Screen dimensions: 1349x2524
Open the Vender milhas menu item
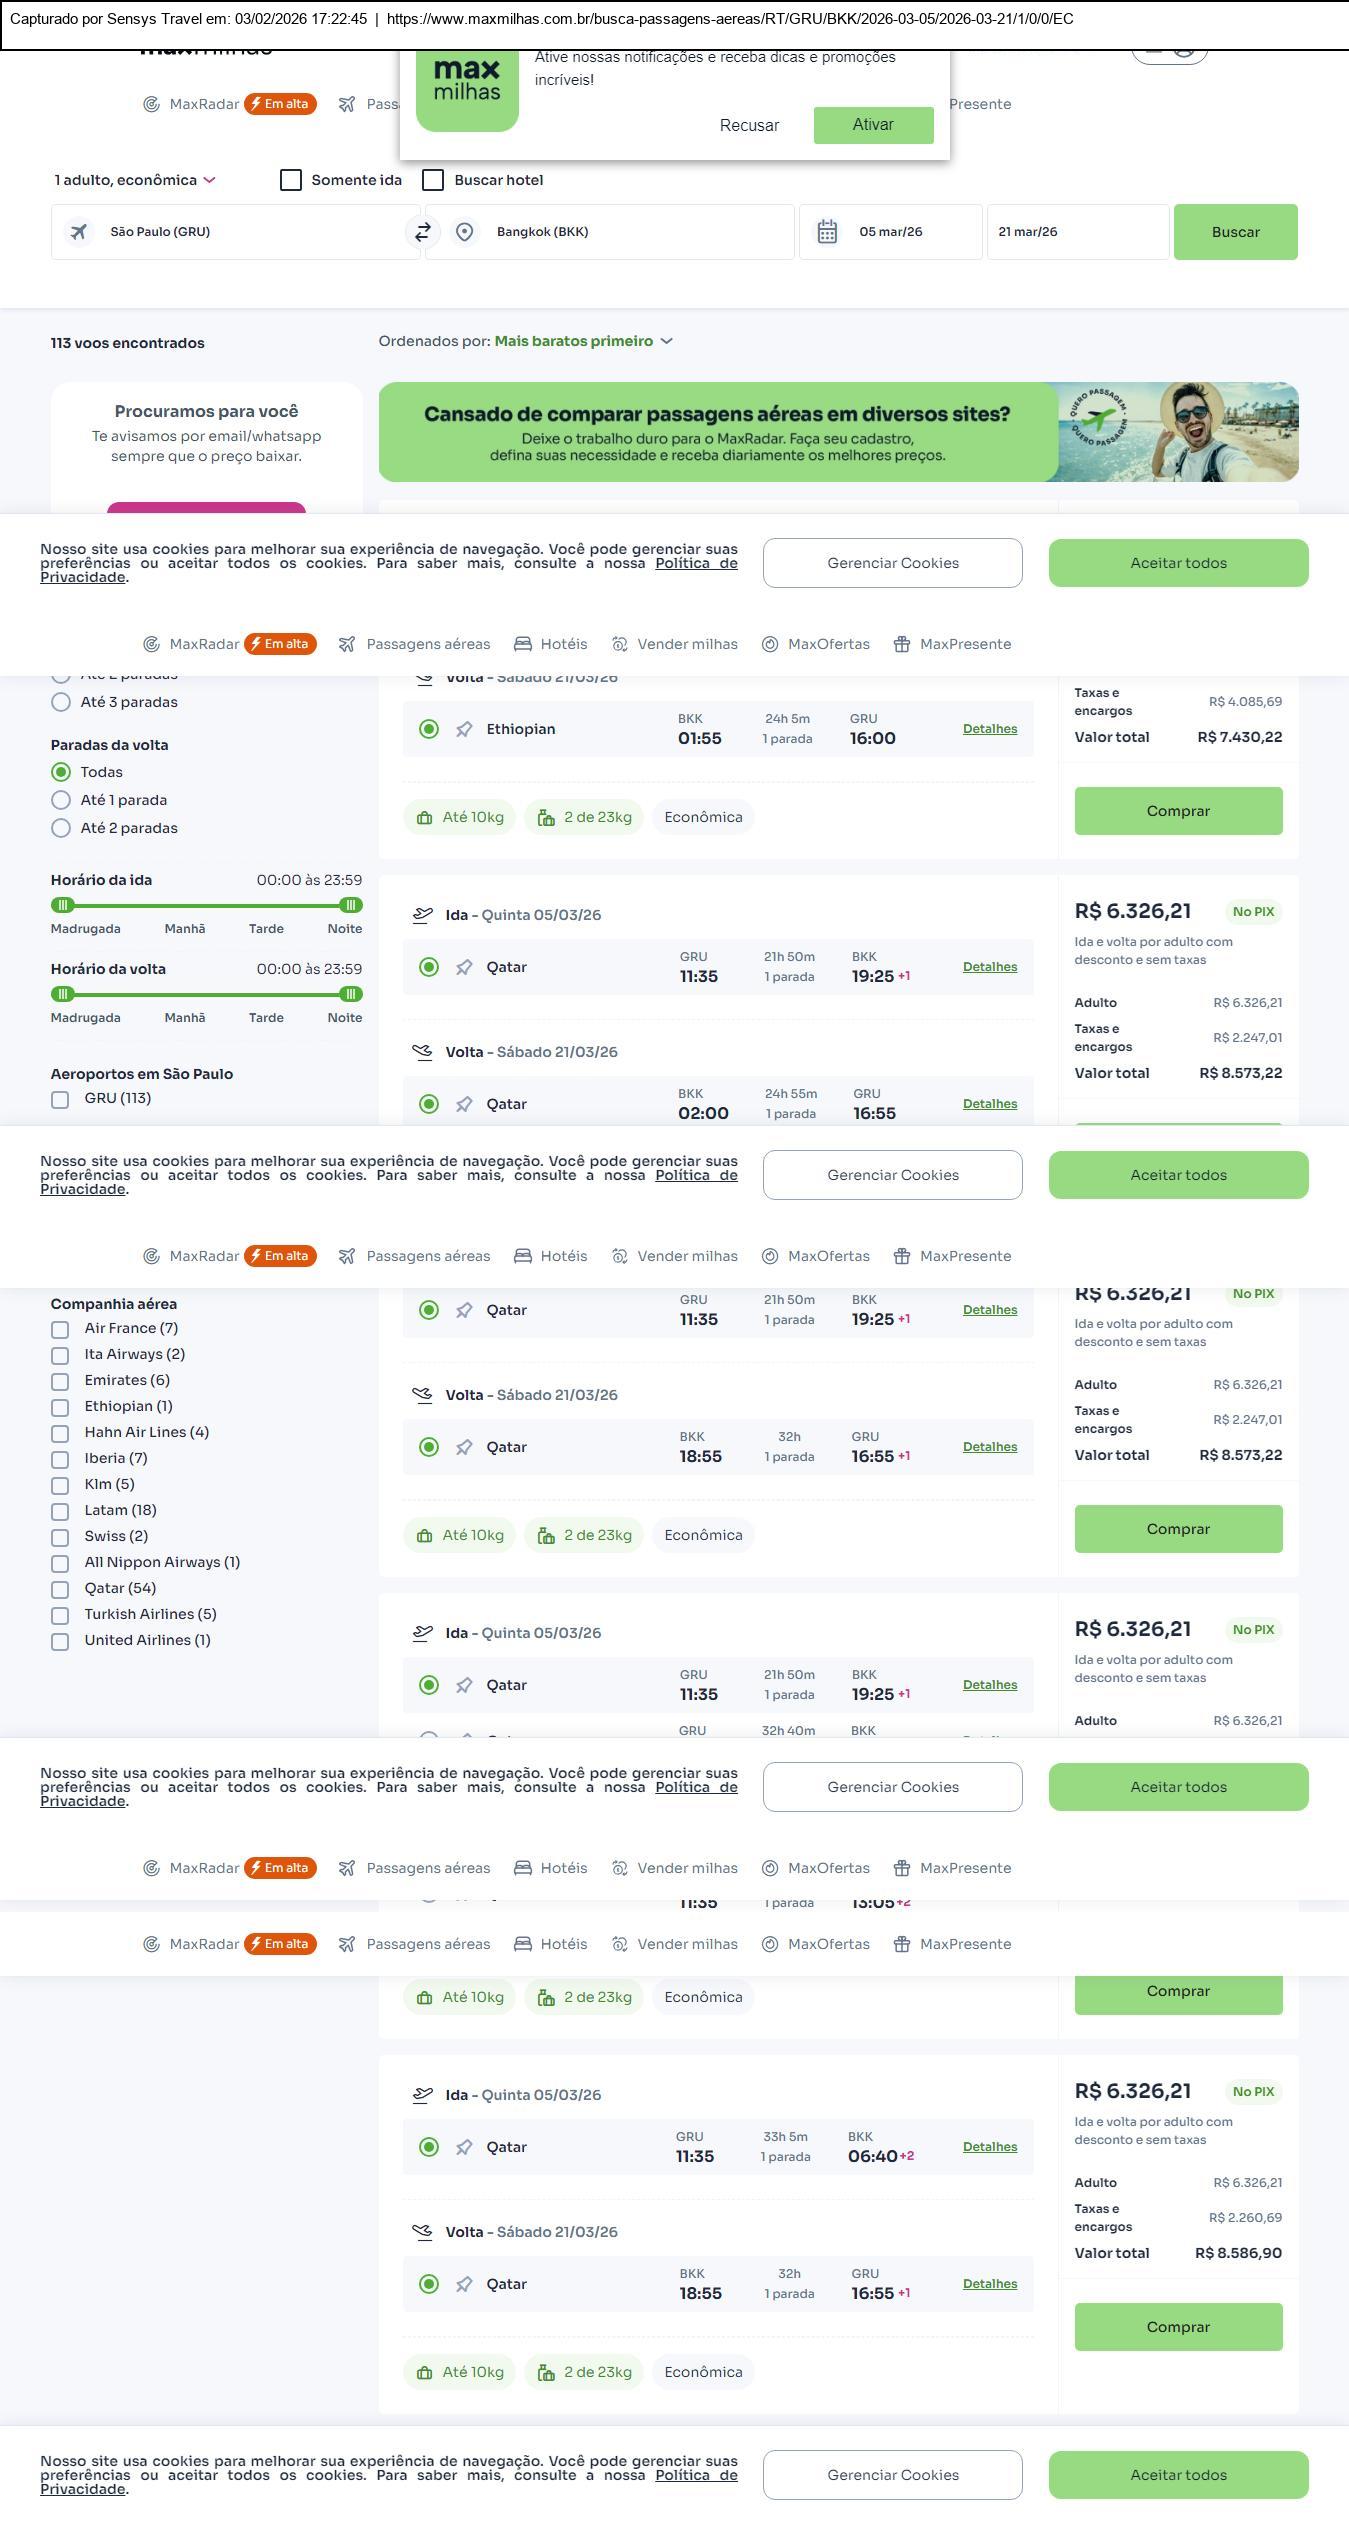click(675, 644)
